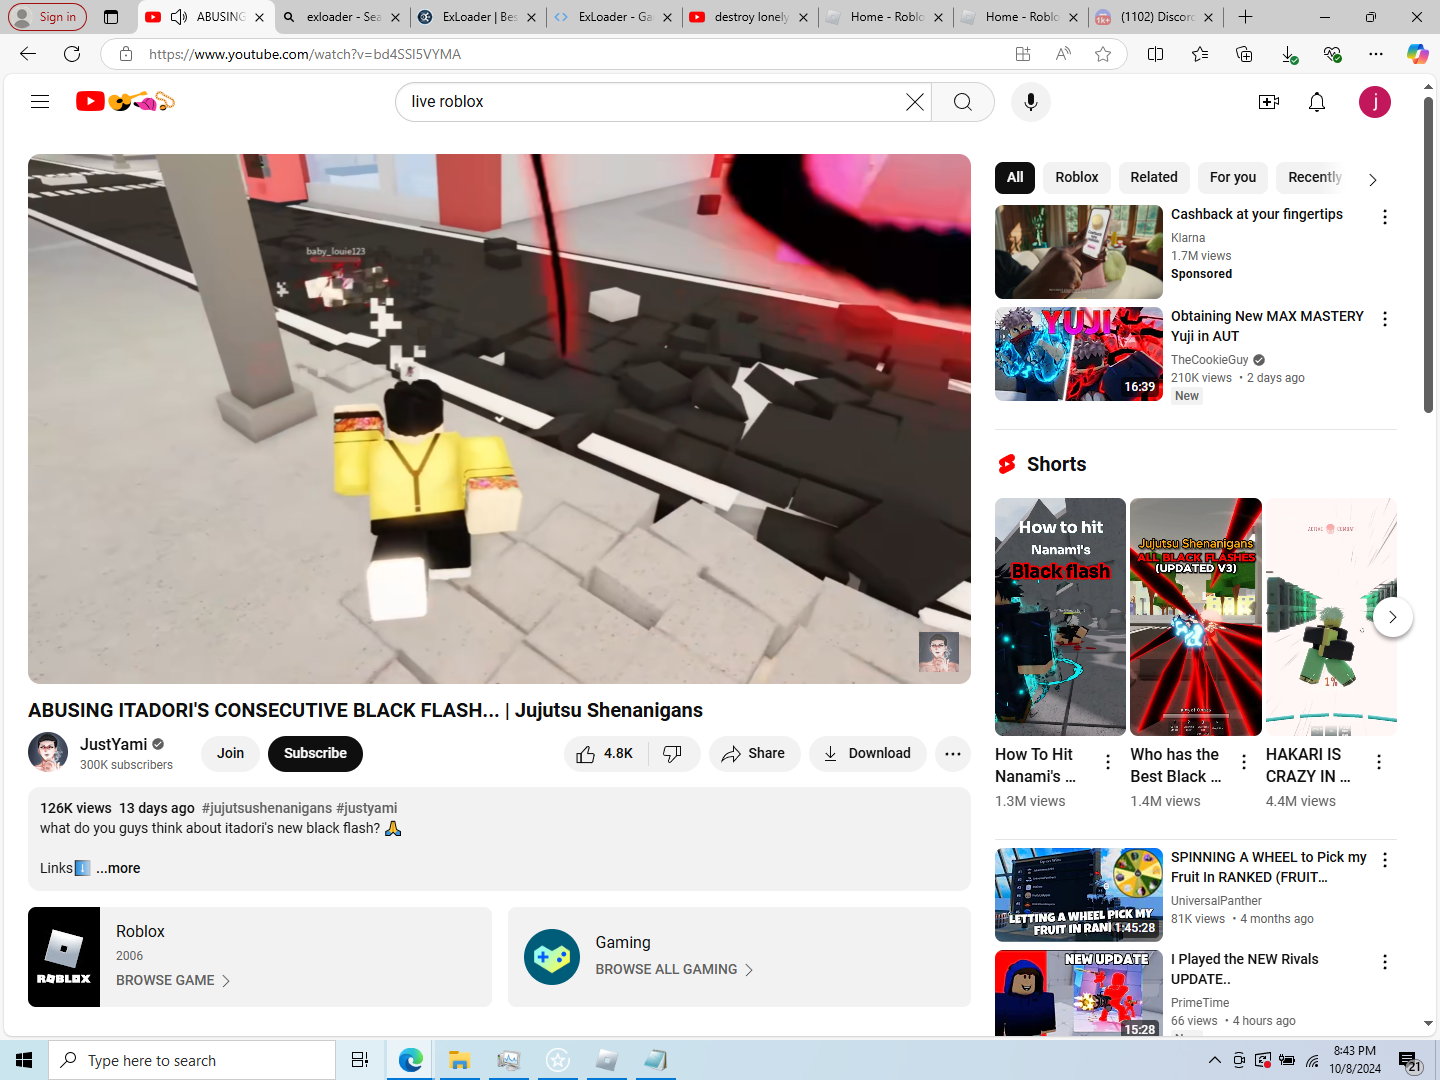Select the For you filter chip
Screen dimensions: 1440x1080
pos(1232,177)
